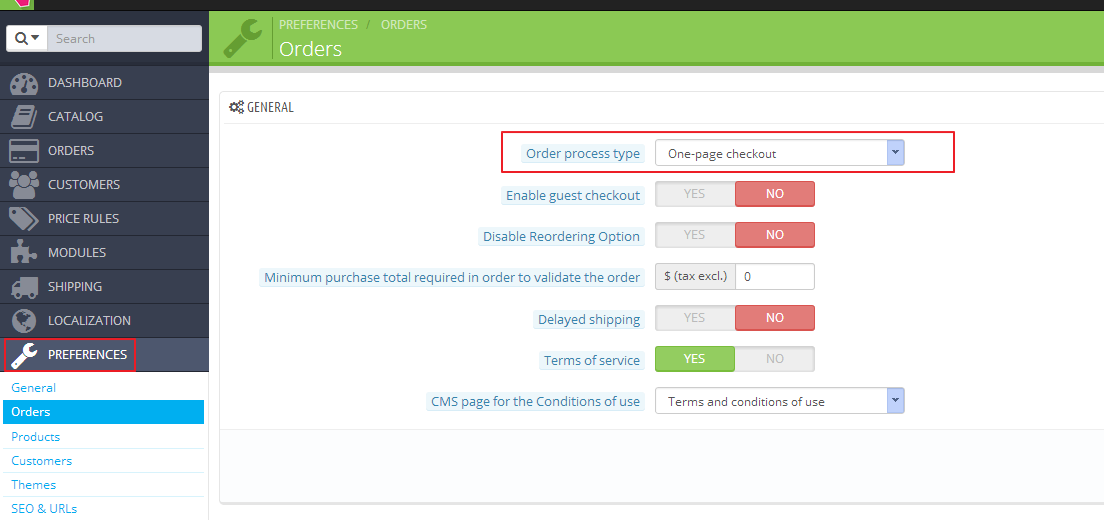
Task: Click the Localization globe icon
Action: [x=24, y=321]
